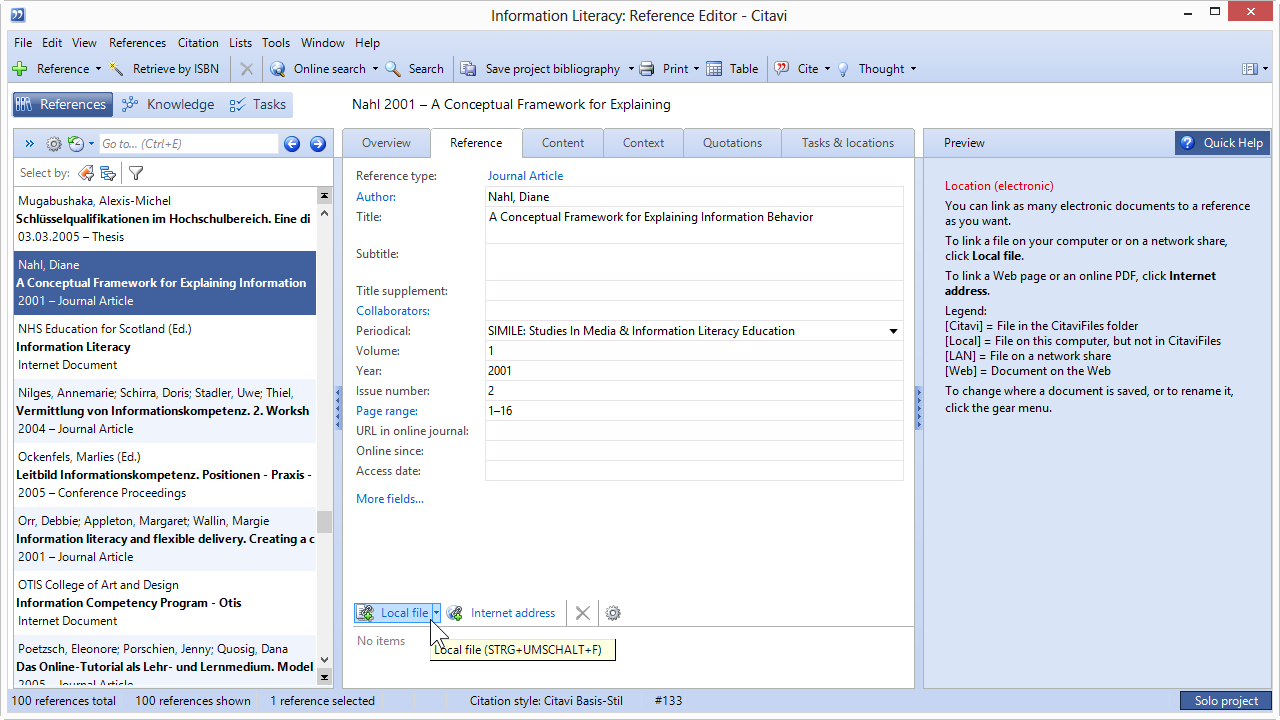The image size is (1280, 720).
Task: Open the location gear menu icon
Action: (613, 613)
